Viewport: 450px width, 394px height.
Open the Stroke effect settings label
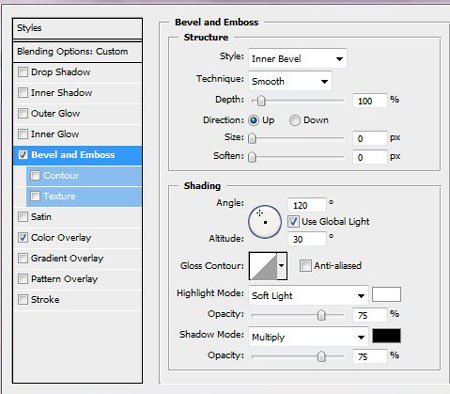click(x=45, y=299)
